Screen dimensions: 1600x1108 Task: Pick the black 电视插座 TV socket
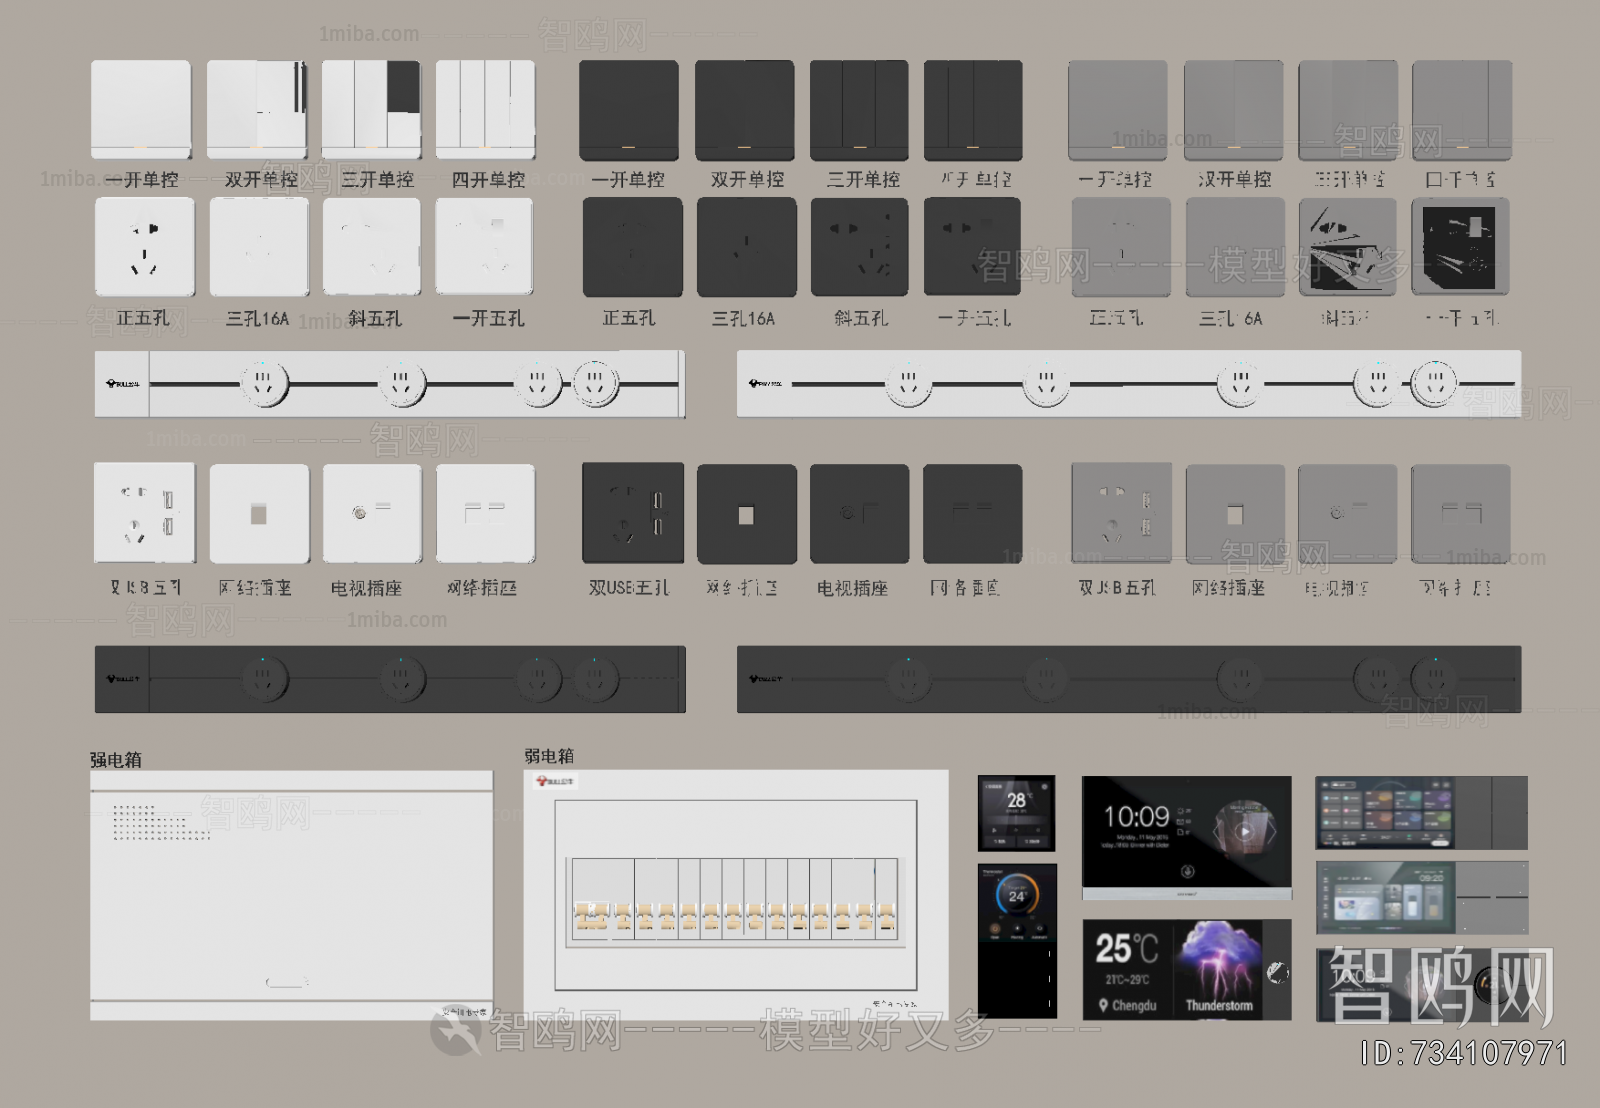tap(859, 514)
